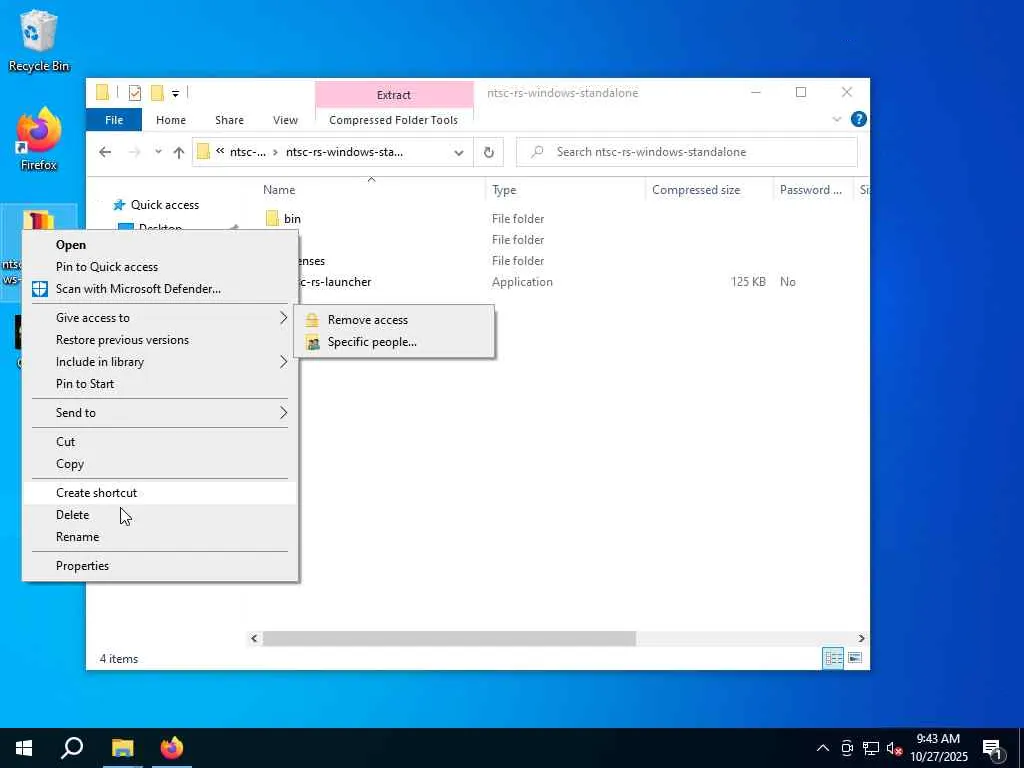
Task: Click the Extract contextual tab
Action: click(394, 95)
